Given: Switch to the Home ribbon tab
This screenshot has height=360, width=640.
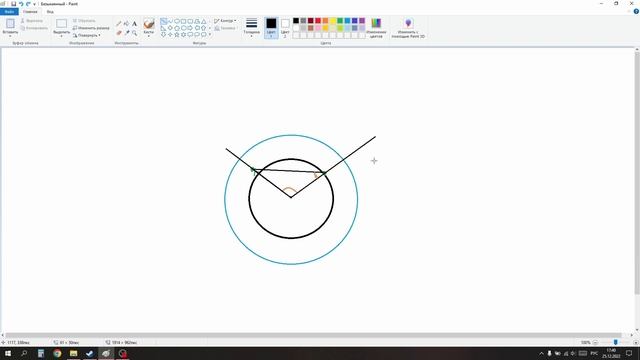Looking at the screenshot, I should 30,11.
